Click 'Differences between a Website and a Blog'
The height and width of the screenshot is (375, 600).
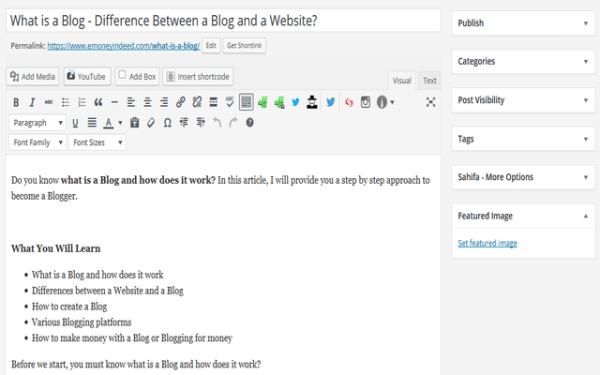(108, 291)
